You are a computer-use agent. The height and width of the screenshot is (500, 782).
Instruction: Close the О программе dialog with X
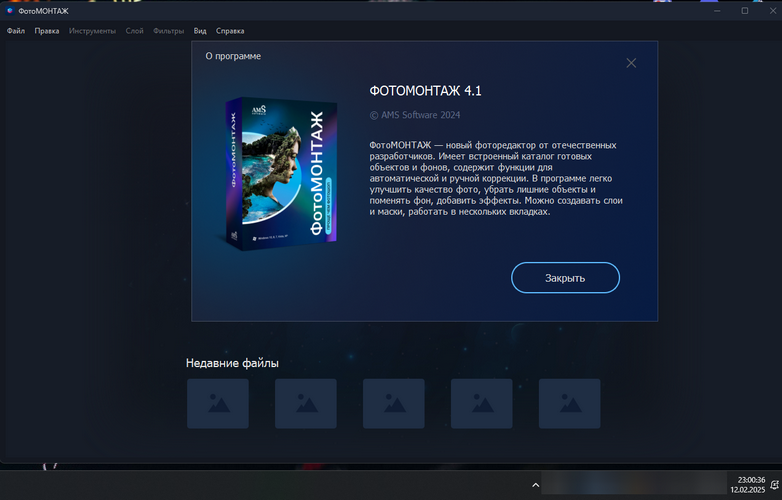point(631,63)
